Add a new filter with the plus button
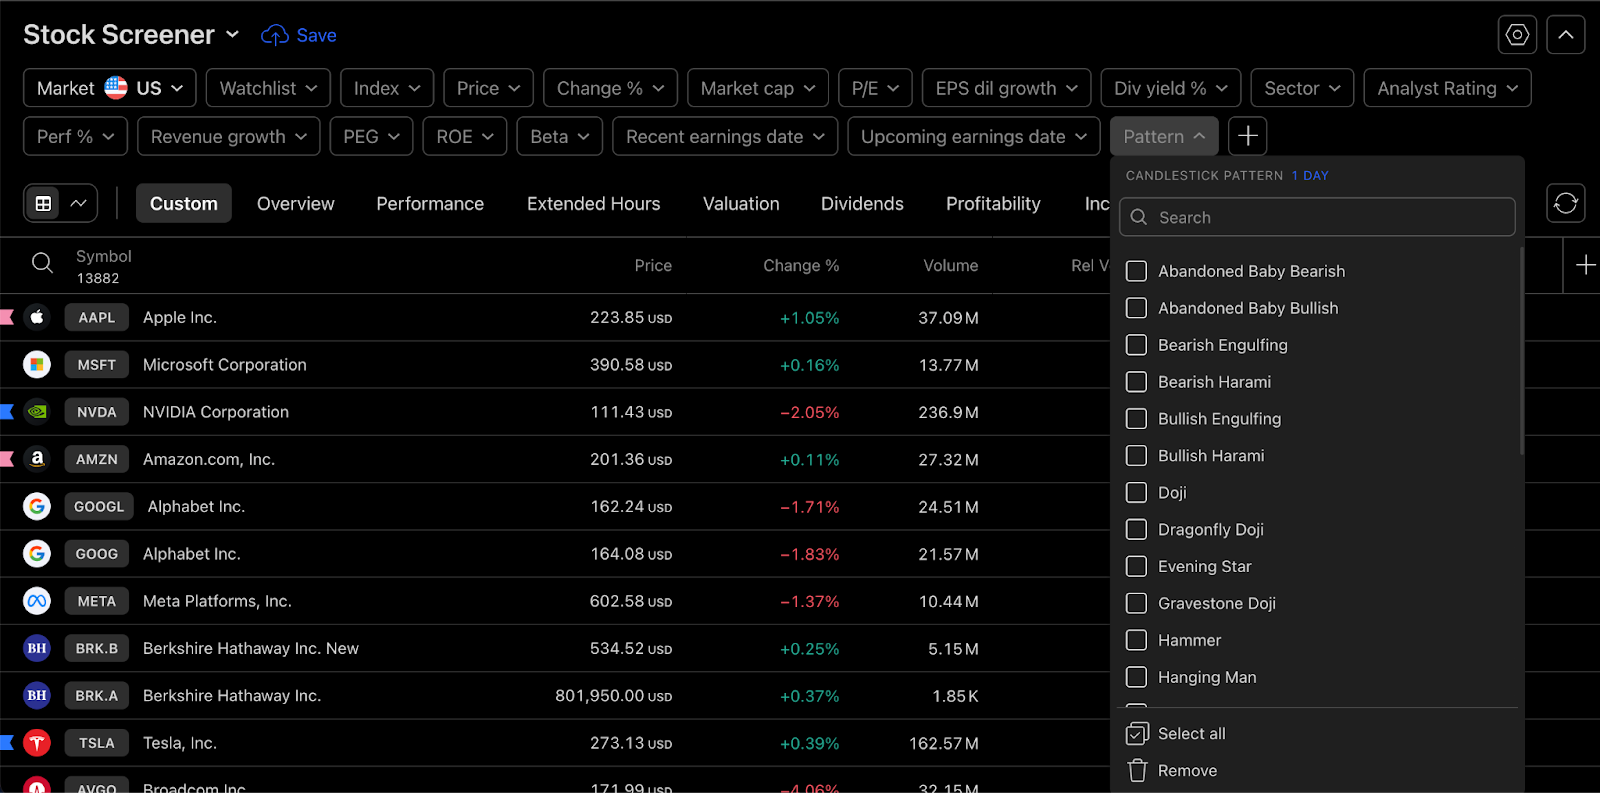 click(1248, 136)
